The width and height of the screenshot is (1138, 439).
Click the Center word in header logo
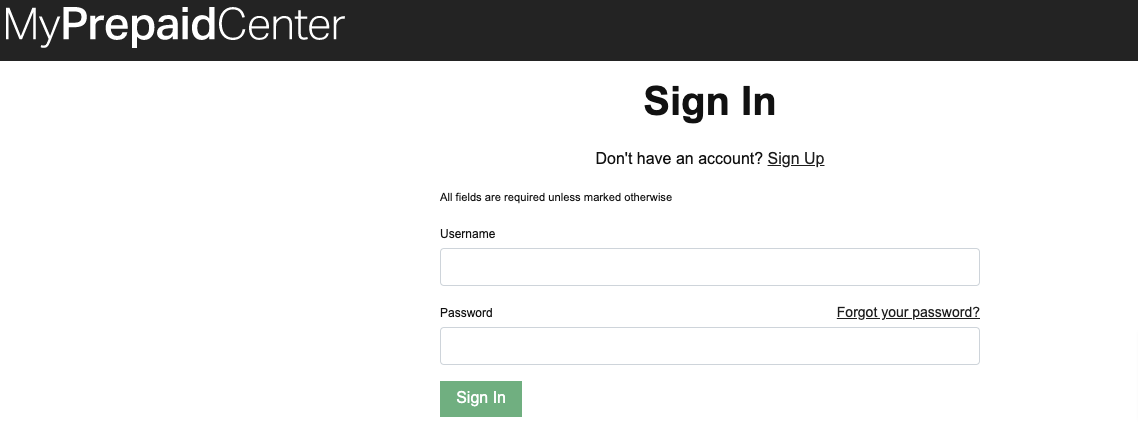coord(281,25)
